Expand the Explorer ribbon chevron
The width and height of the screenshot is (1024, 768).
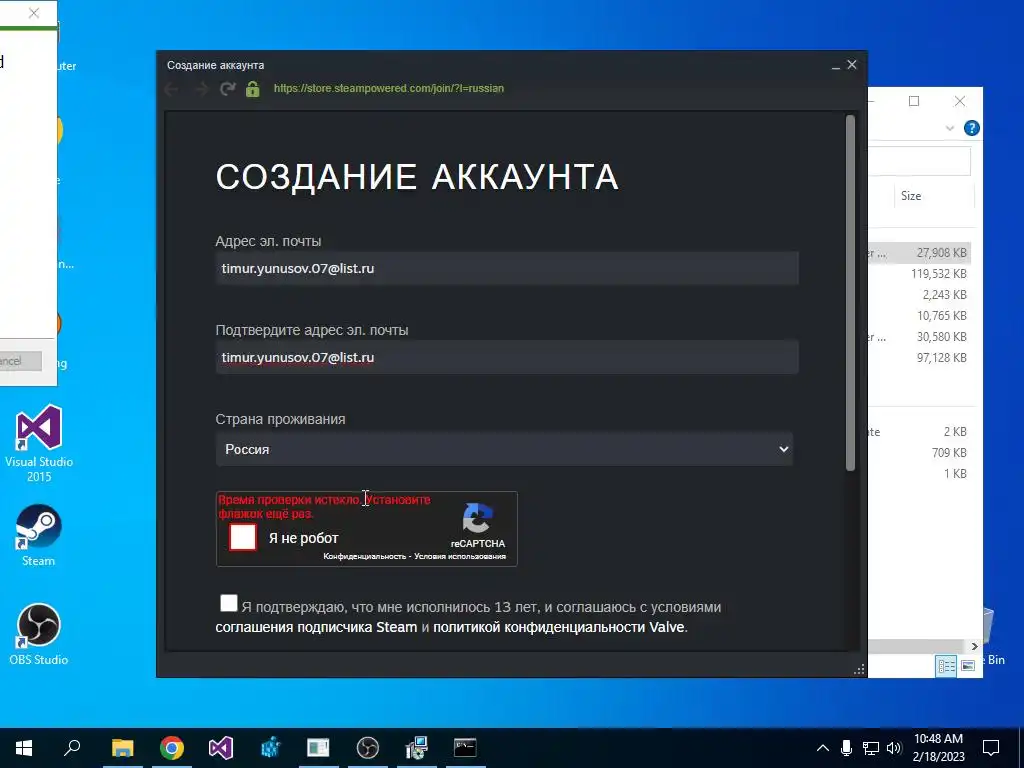pos(950,128)
